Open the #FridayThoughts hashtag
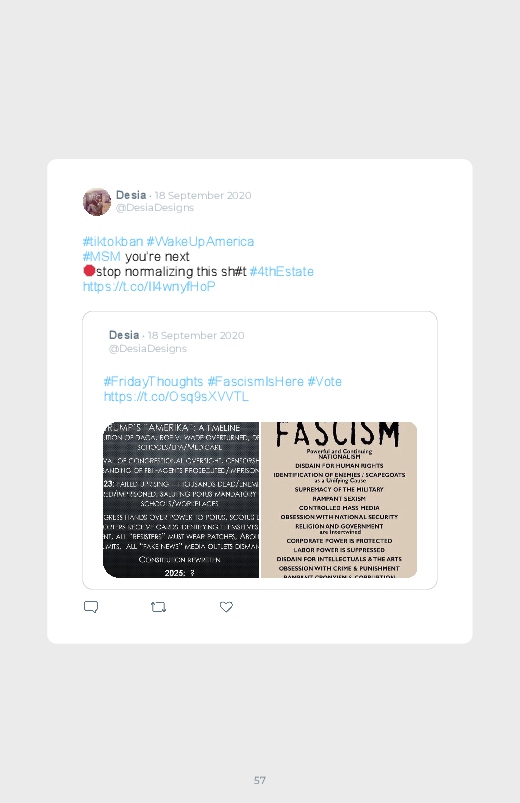The height and width of the screenshot is (803, 520). [153, 382]
